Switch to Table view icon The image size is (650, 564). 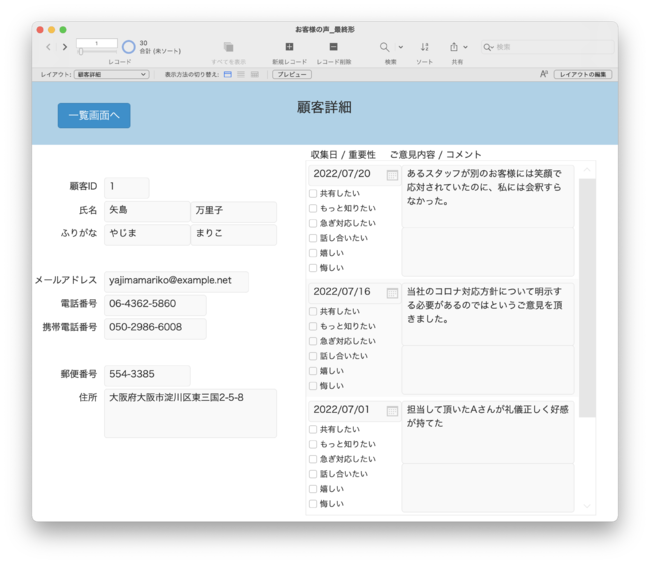(255, 74)
